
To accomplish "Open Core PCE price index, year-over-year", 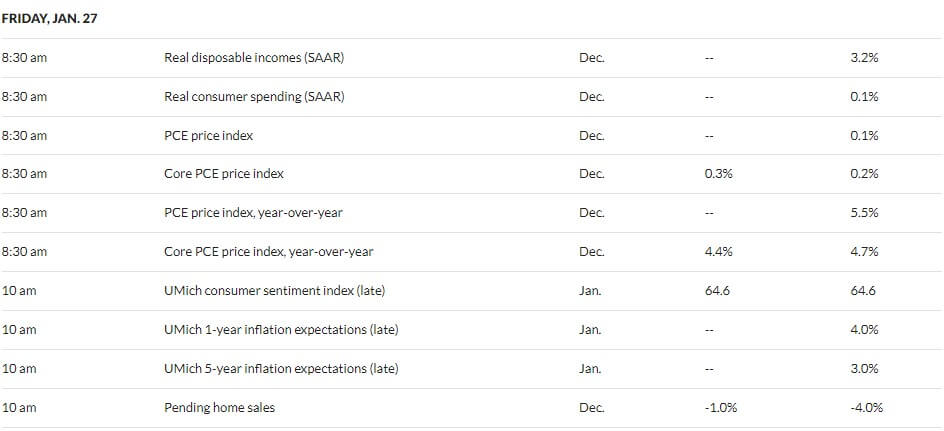I will (x=269, y=251).
